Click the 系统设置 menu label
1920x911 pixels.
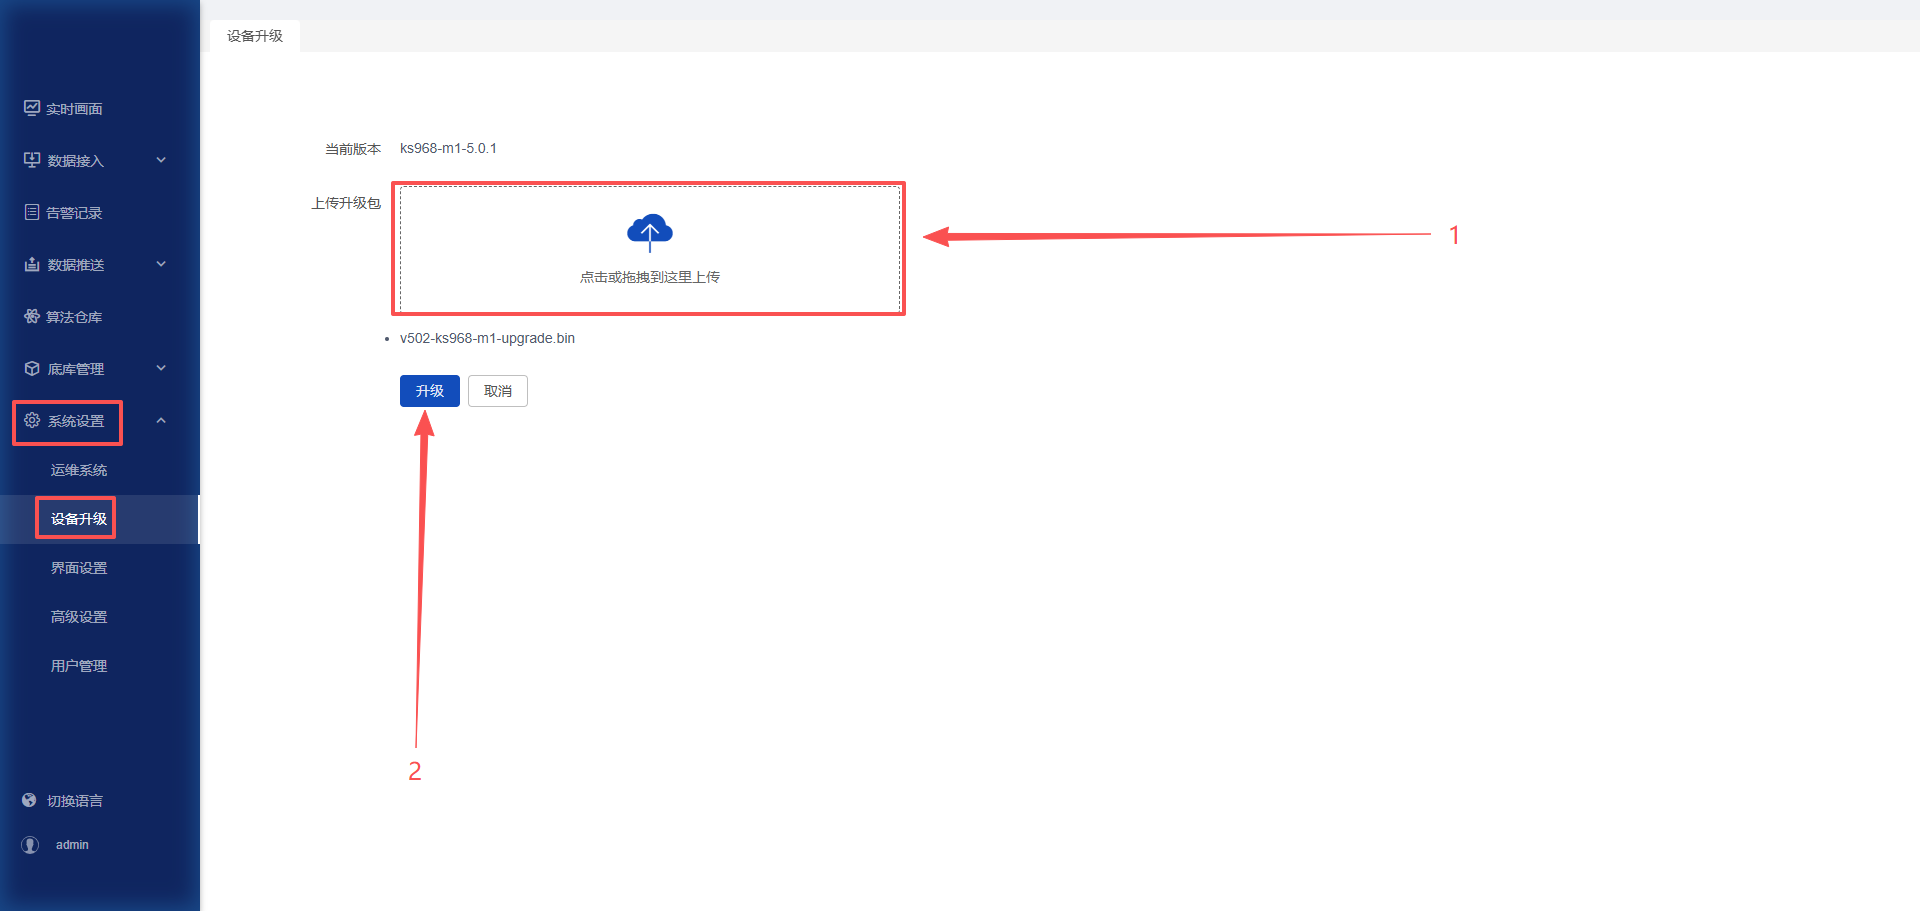pos(76,421)
